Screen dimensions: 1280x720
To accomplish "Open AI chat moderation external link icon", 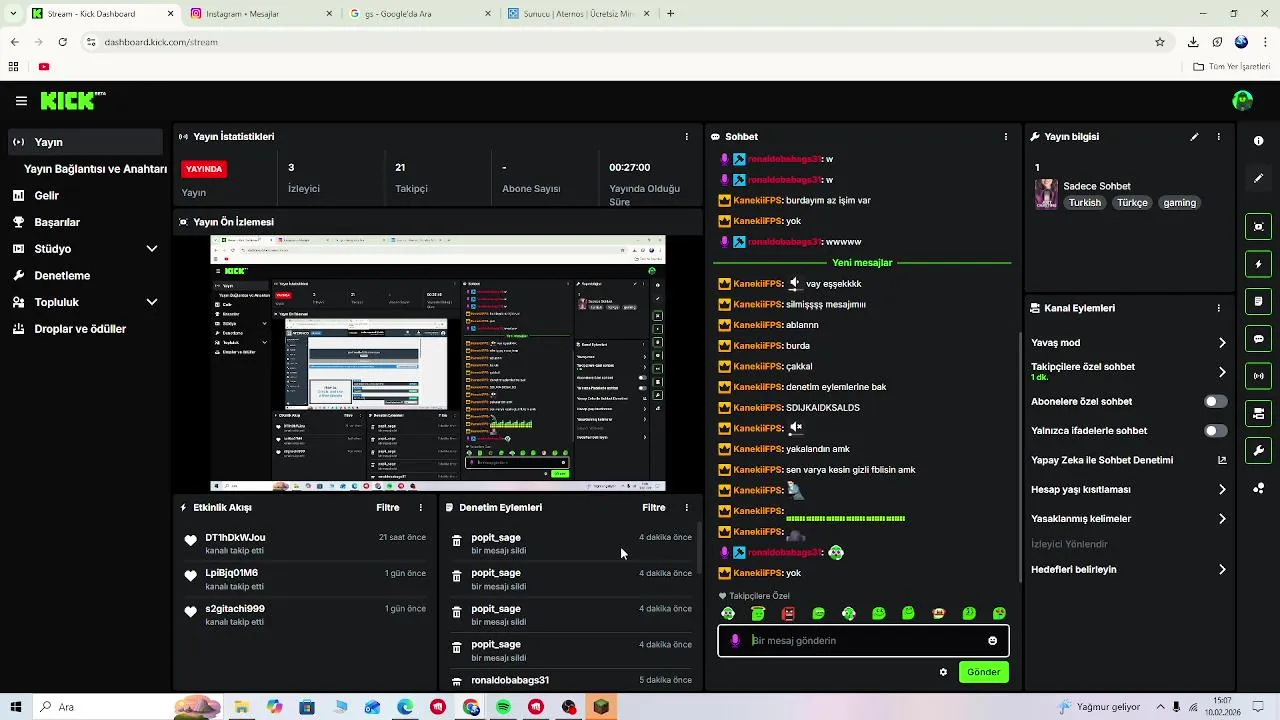I will pos(1221,460).
